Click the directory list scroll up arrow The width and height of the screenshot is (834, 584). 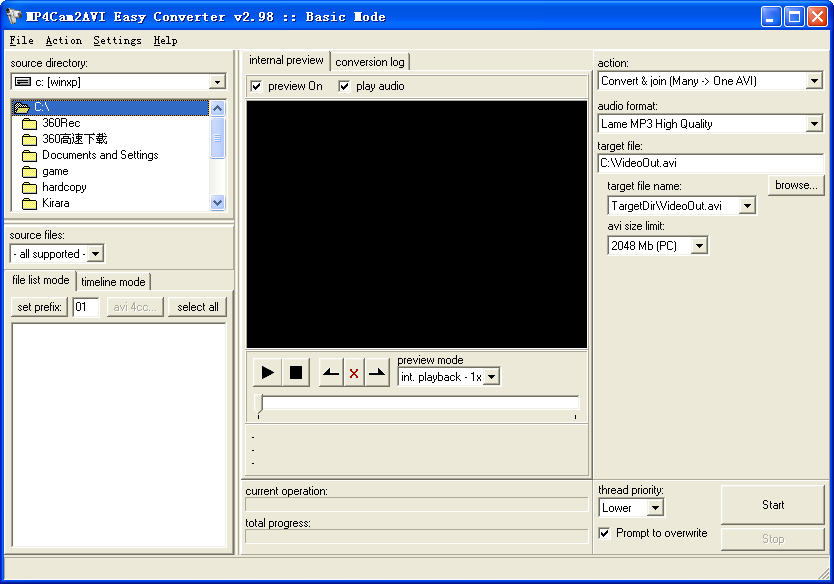(x=218, y=109)
